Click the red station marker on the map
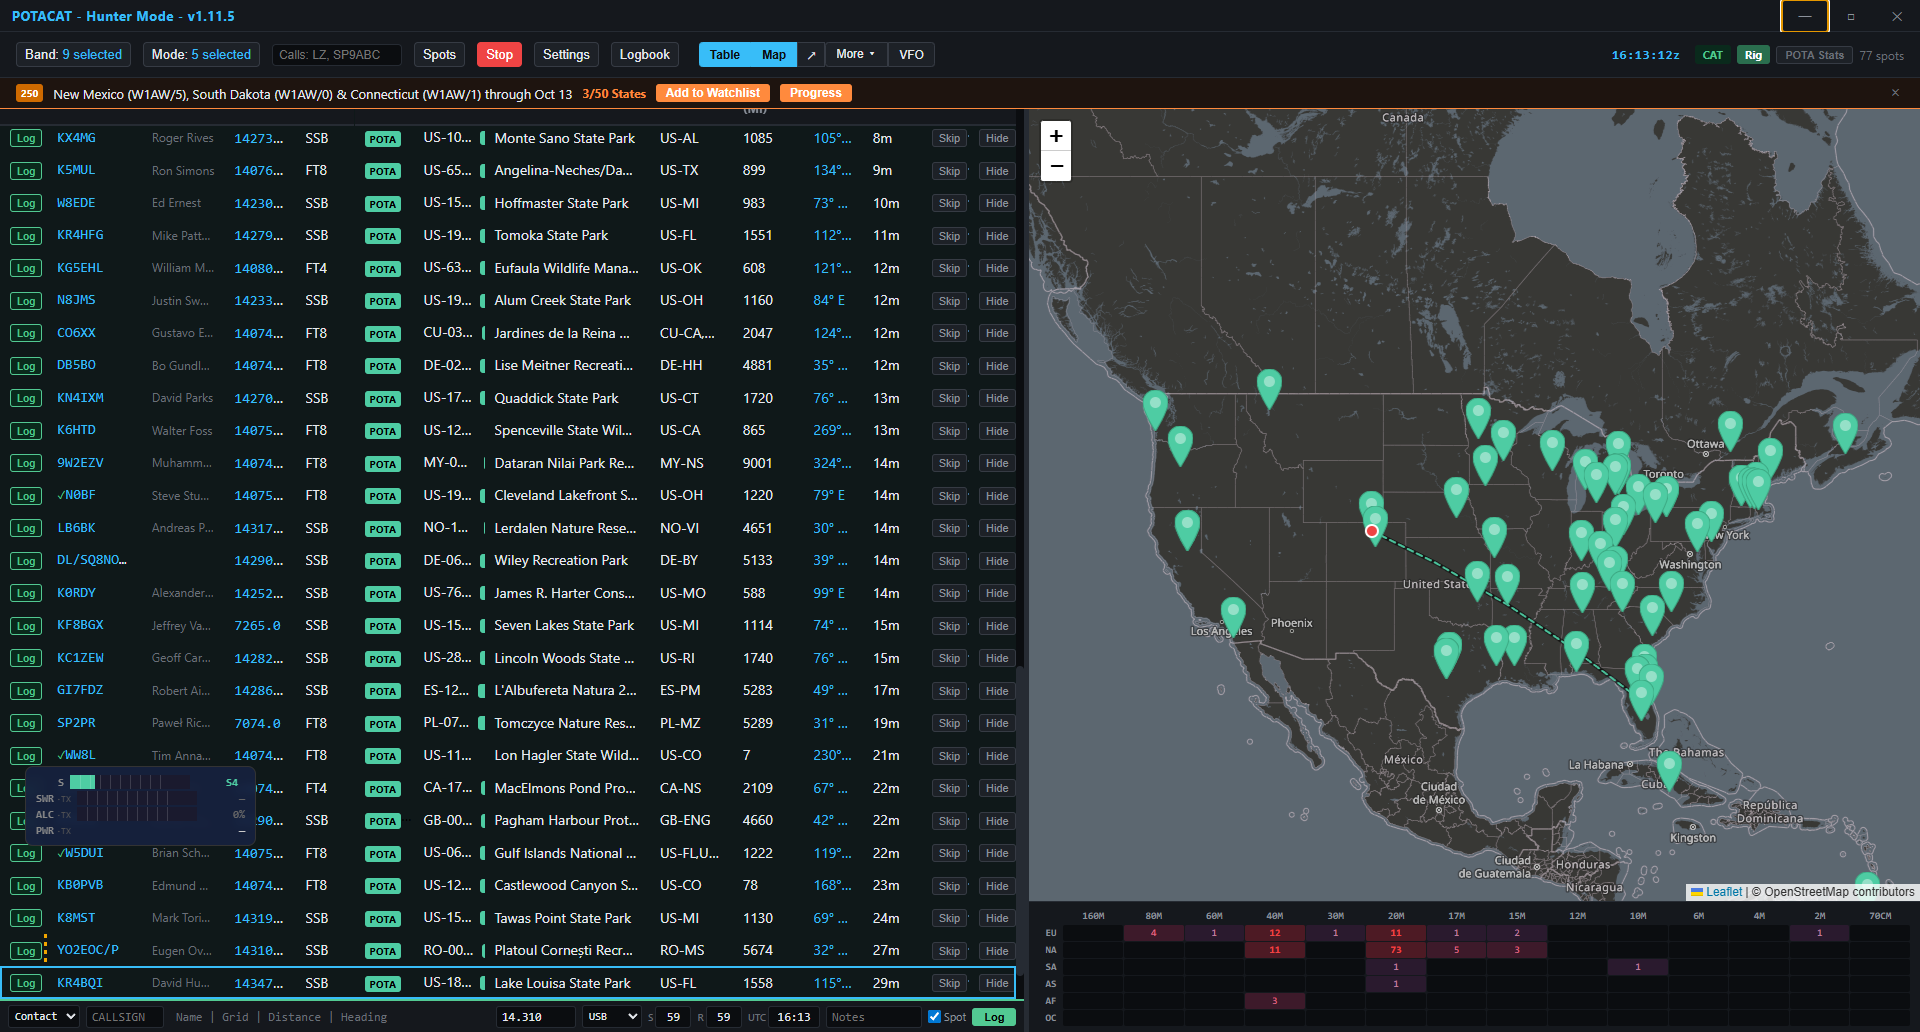This screenshot has height=1032, width=1920. 1372,531
